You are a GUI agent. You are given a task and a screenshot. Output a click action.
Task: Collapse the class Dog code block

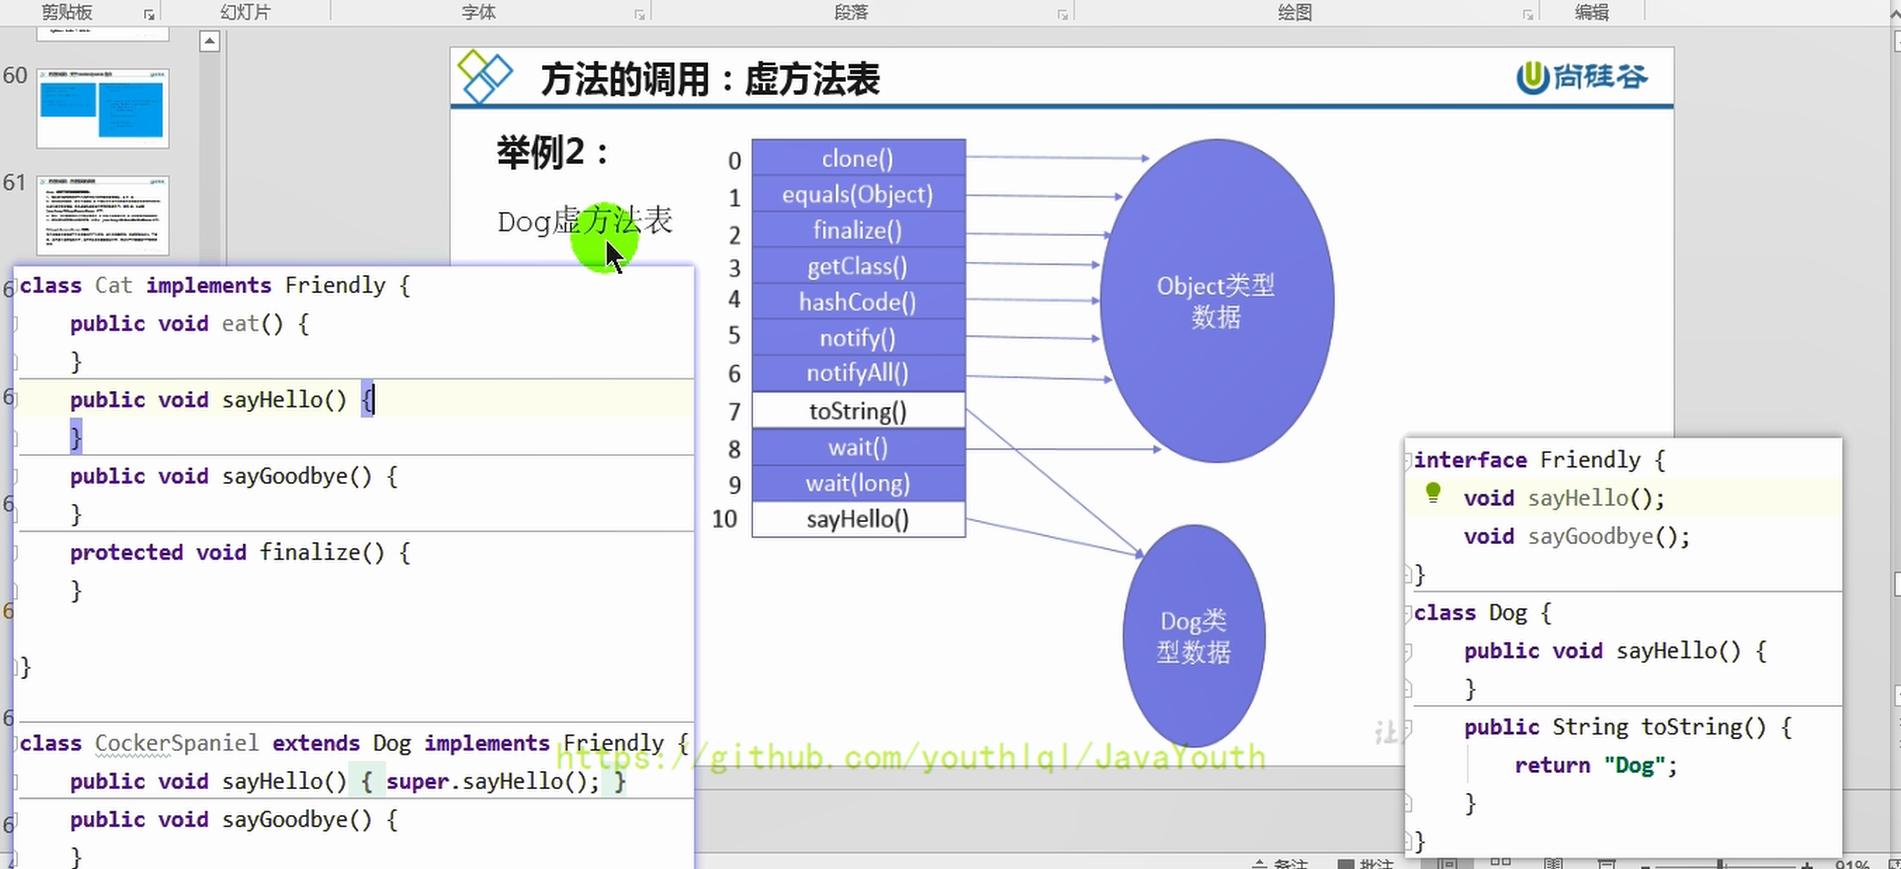pyautogui.click(x=1408, y=613)
